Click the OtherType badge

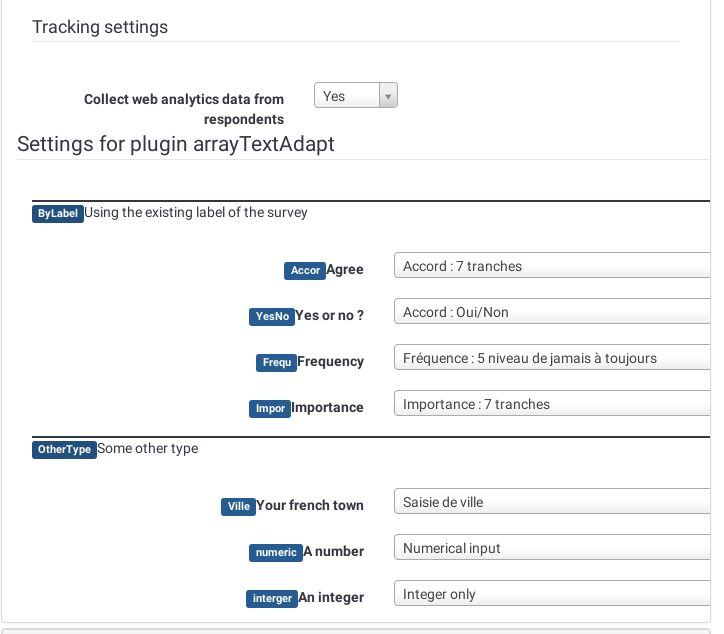(64, 449)
